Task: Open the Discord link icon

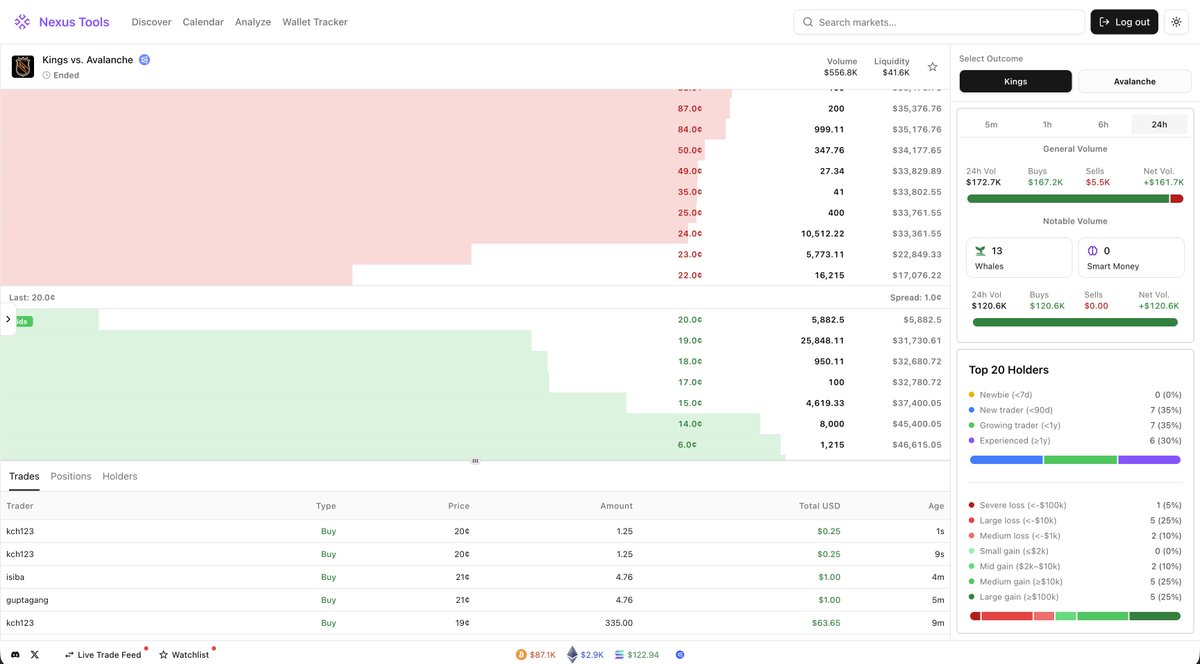Action: [15, 654]
